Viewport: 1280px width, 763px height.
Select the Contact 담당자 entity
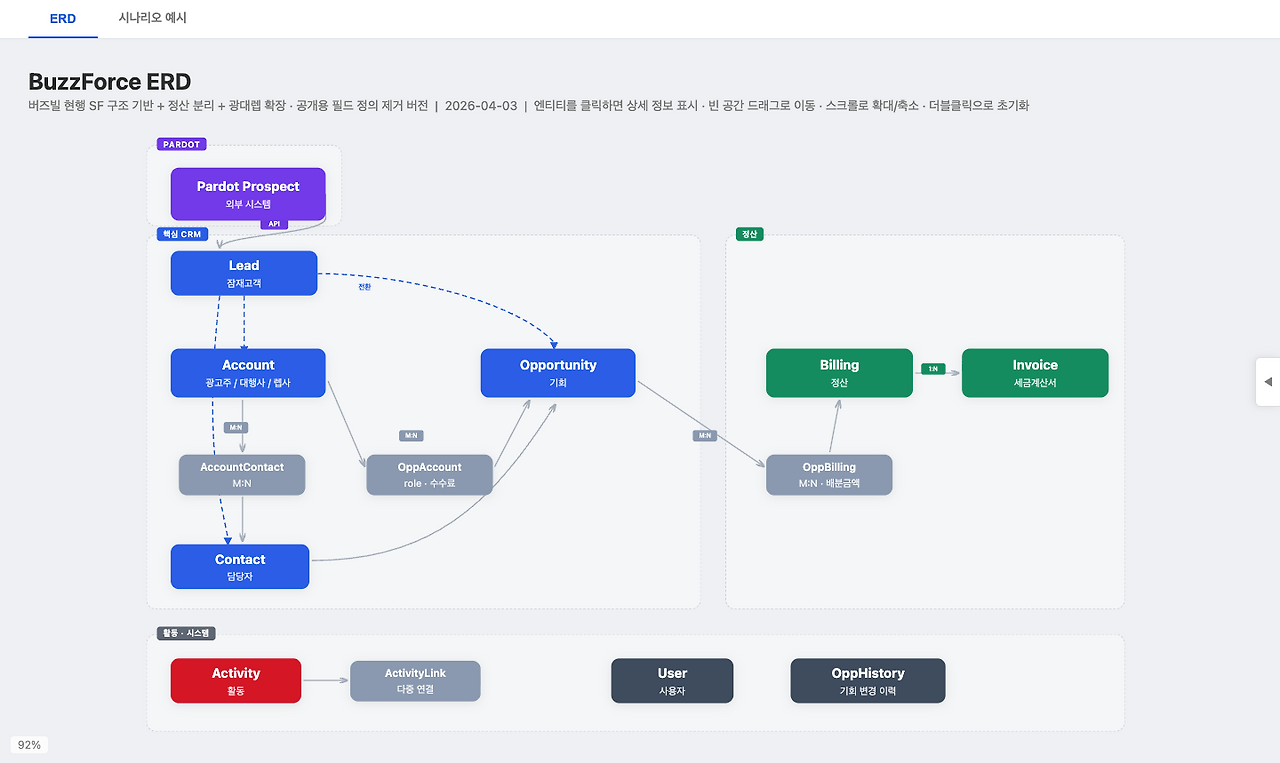[240, 567]
